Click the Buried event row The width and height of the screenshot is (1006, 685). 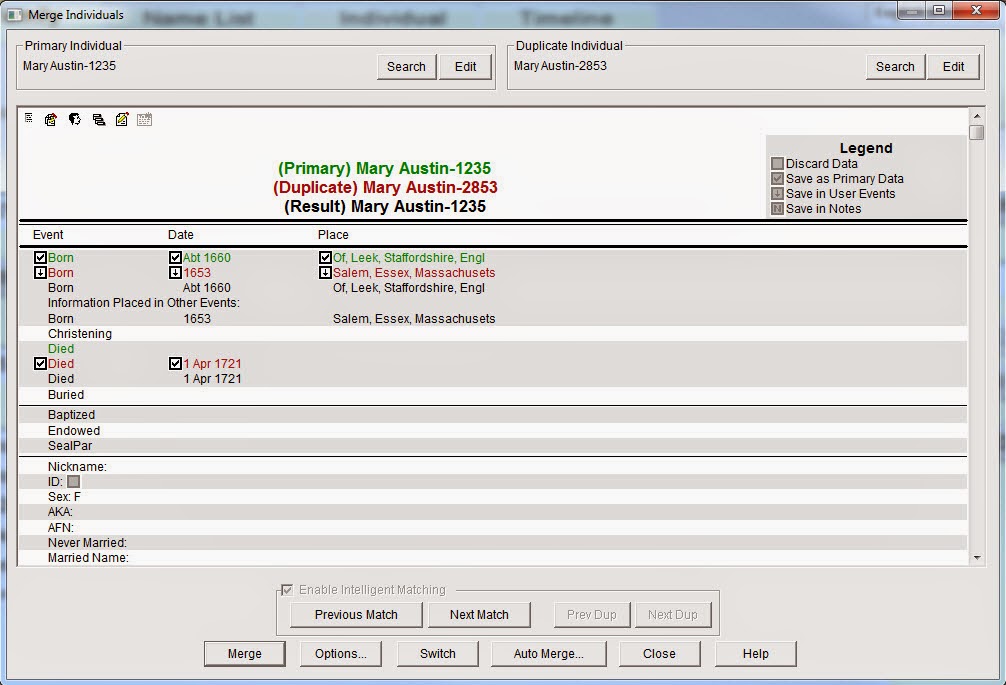click(x=493, y=394)
